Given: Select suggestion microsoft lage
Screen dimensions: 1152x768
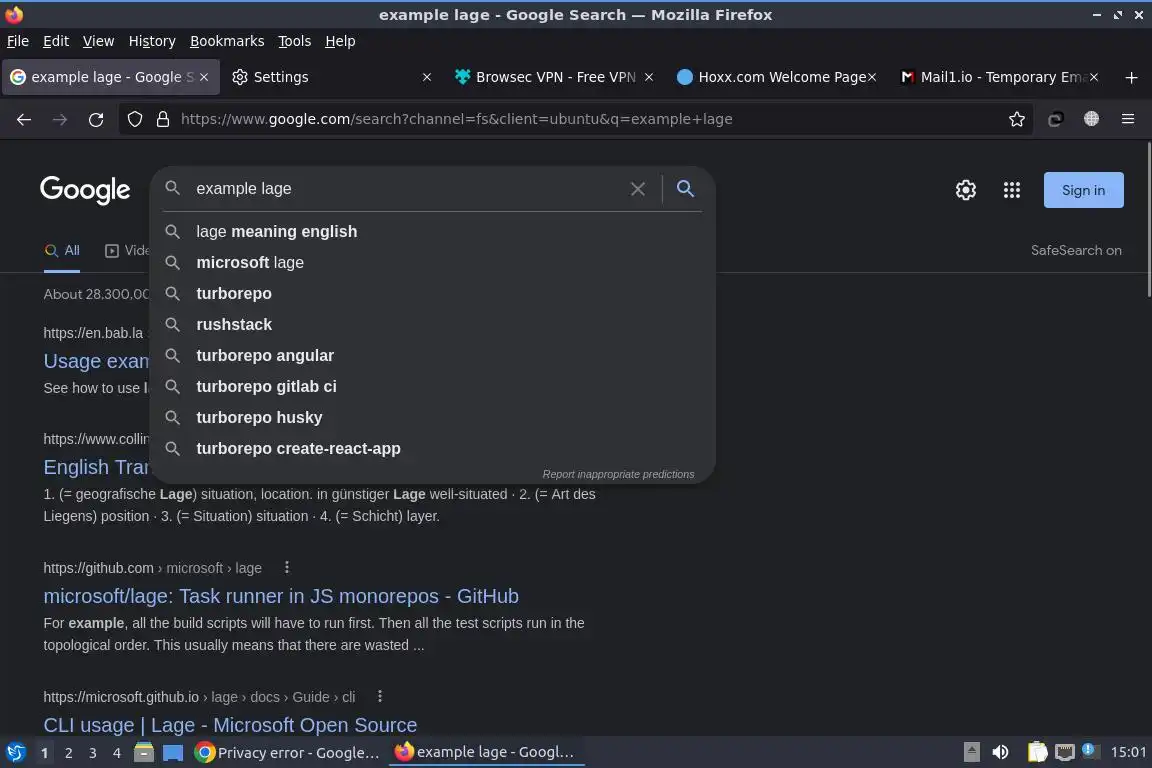Looking at the screenshot, I should point(432,262).
